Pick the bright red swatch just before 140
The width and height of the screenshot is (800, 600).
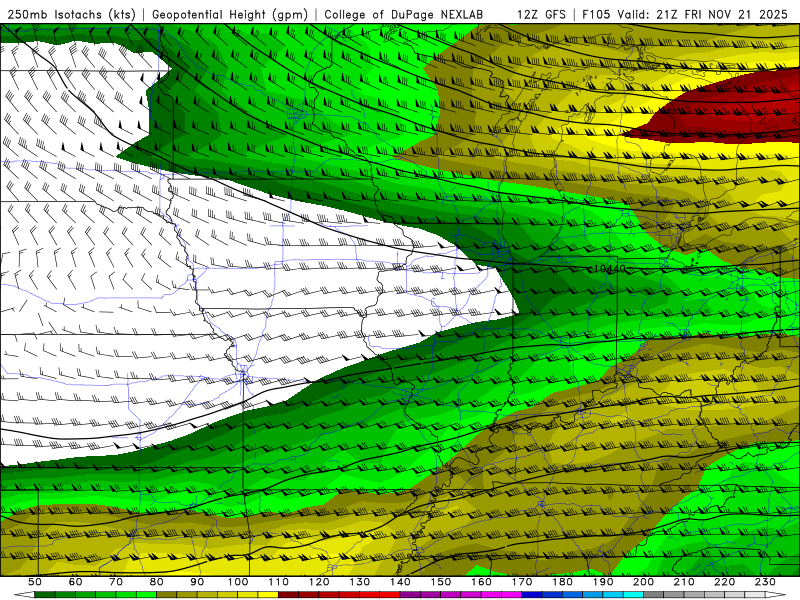[390, 594]
